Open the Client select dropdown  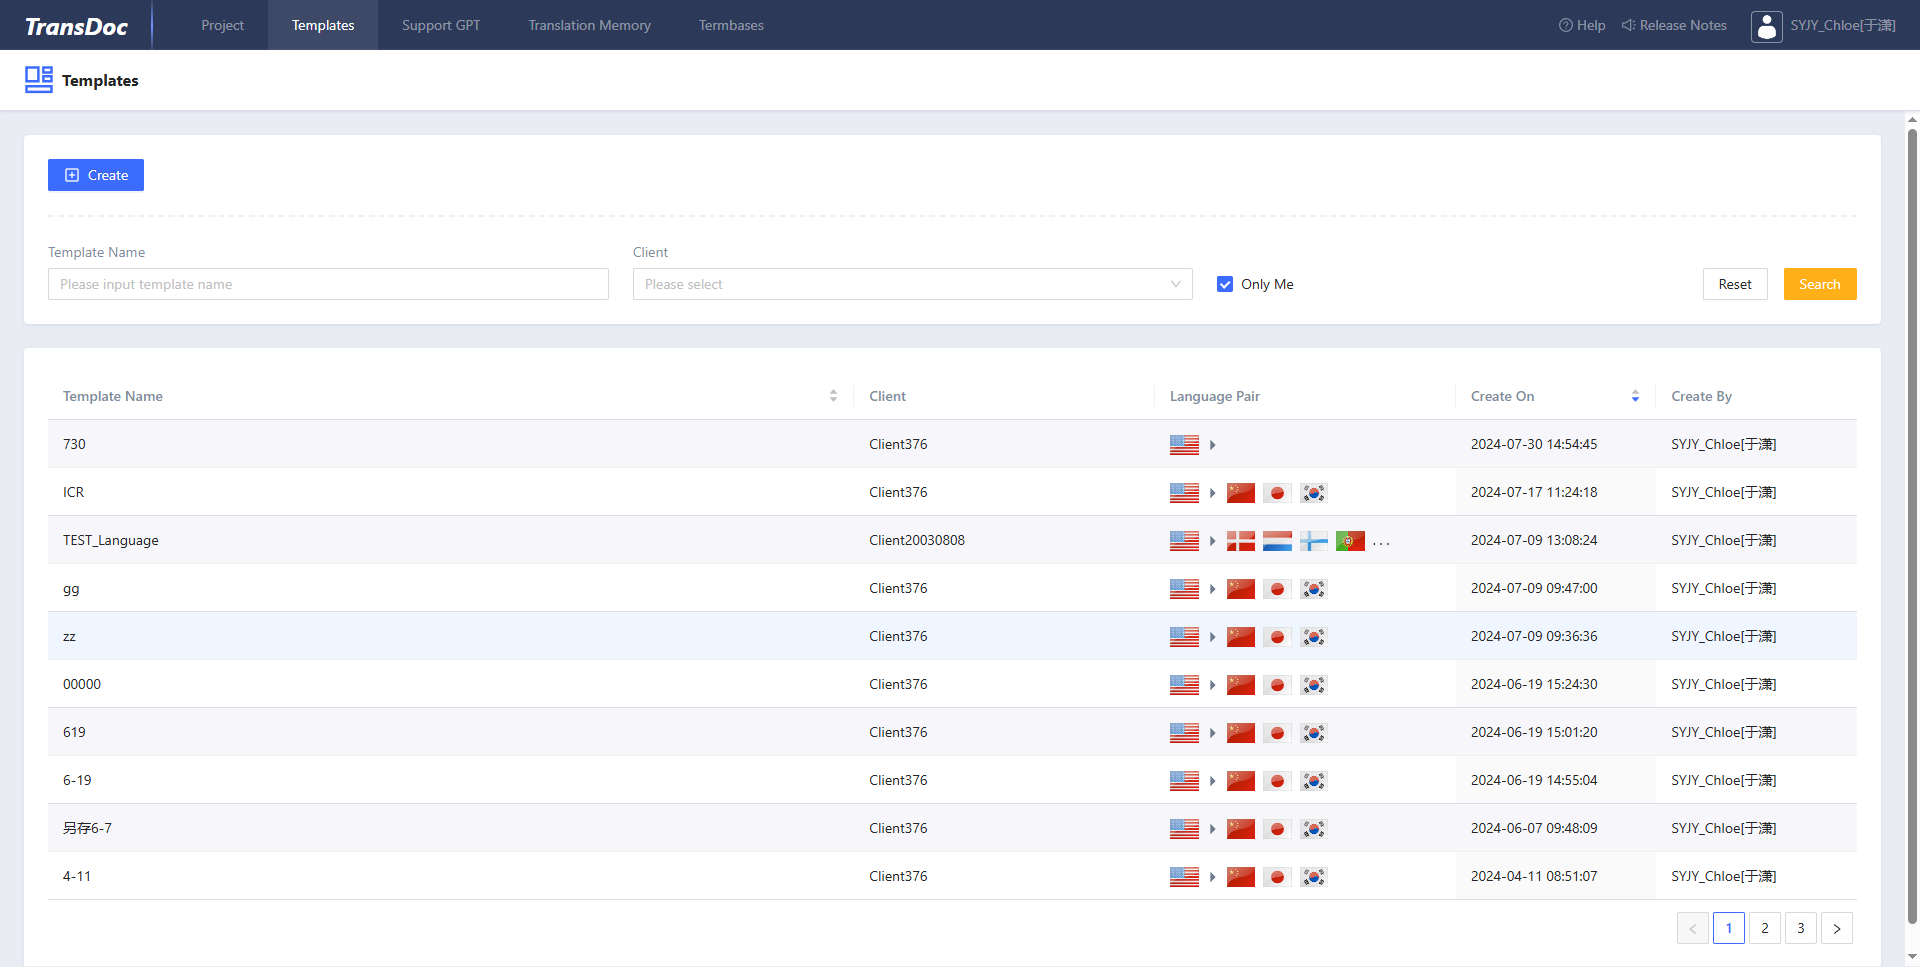[x=912, y=284]
